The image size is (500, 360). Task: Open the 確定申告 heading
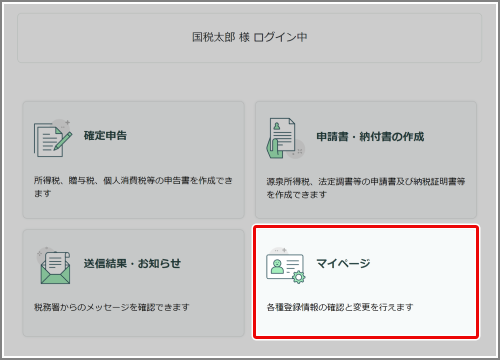click(x=105, y=136)
